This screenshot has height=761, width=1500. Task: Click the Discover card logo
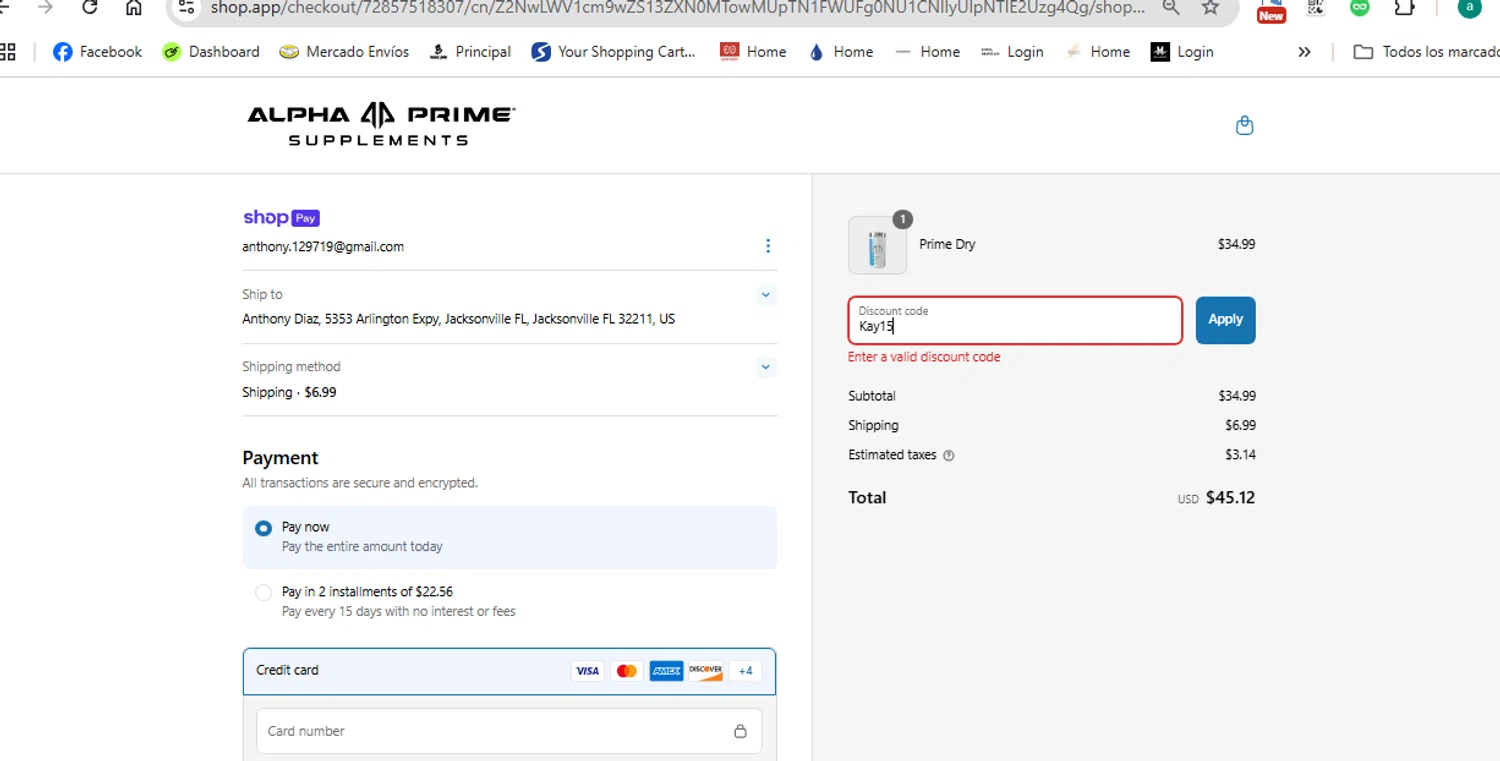[705, 671]
